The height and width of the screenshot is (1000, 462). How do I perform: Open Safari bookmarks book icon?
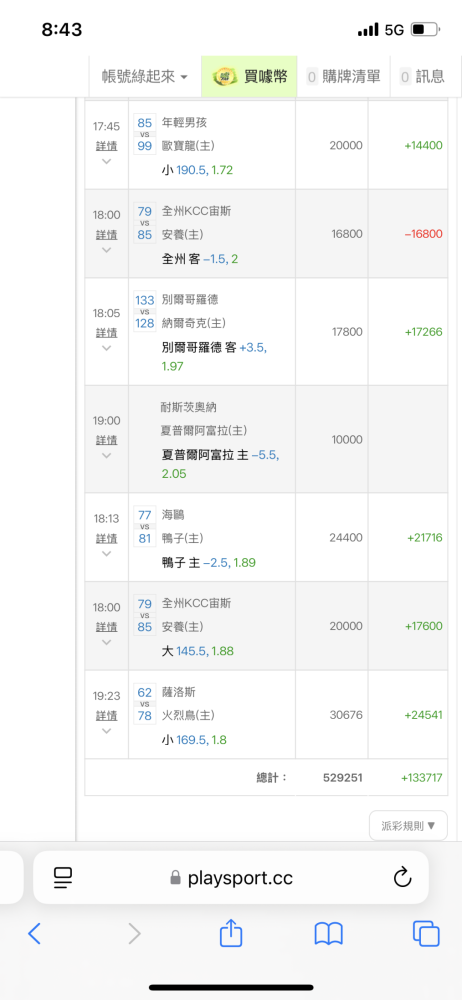(x=329, y=934)
